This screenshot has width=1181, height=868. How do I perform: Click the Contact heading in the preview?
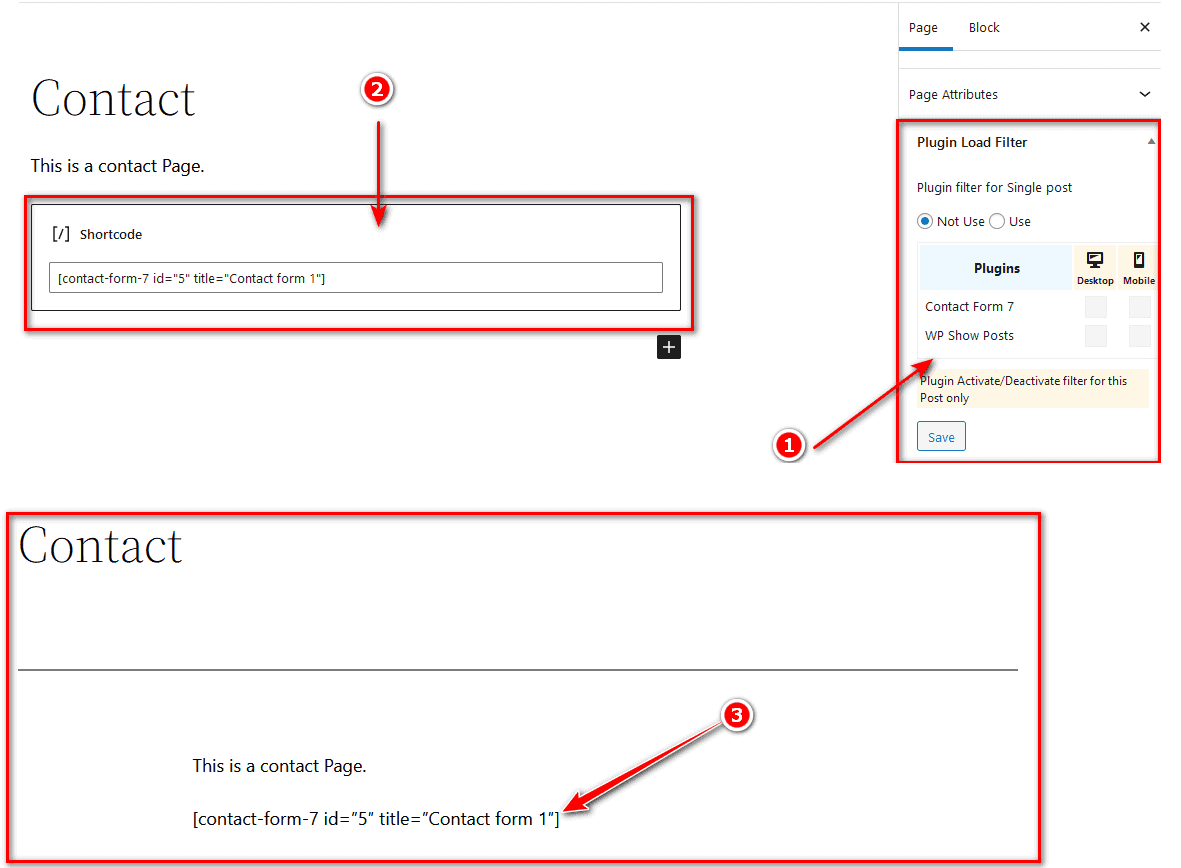coord(100,546)
